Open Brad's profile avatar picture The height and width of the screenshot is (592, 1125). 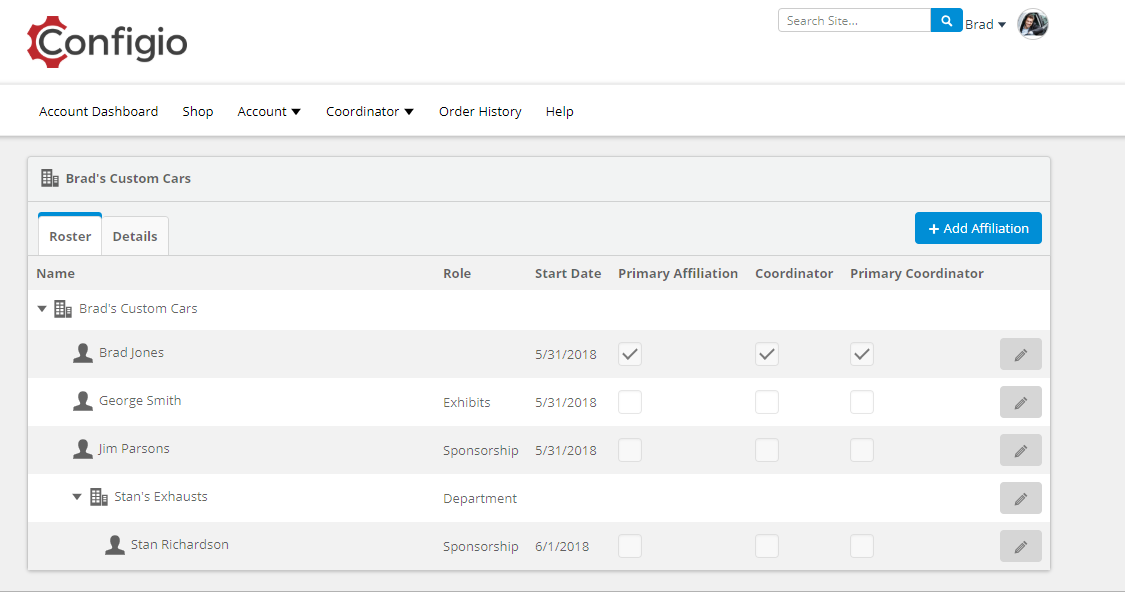[x=1032, y=23]
